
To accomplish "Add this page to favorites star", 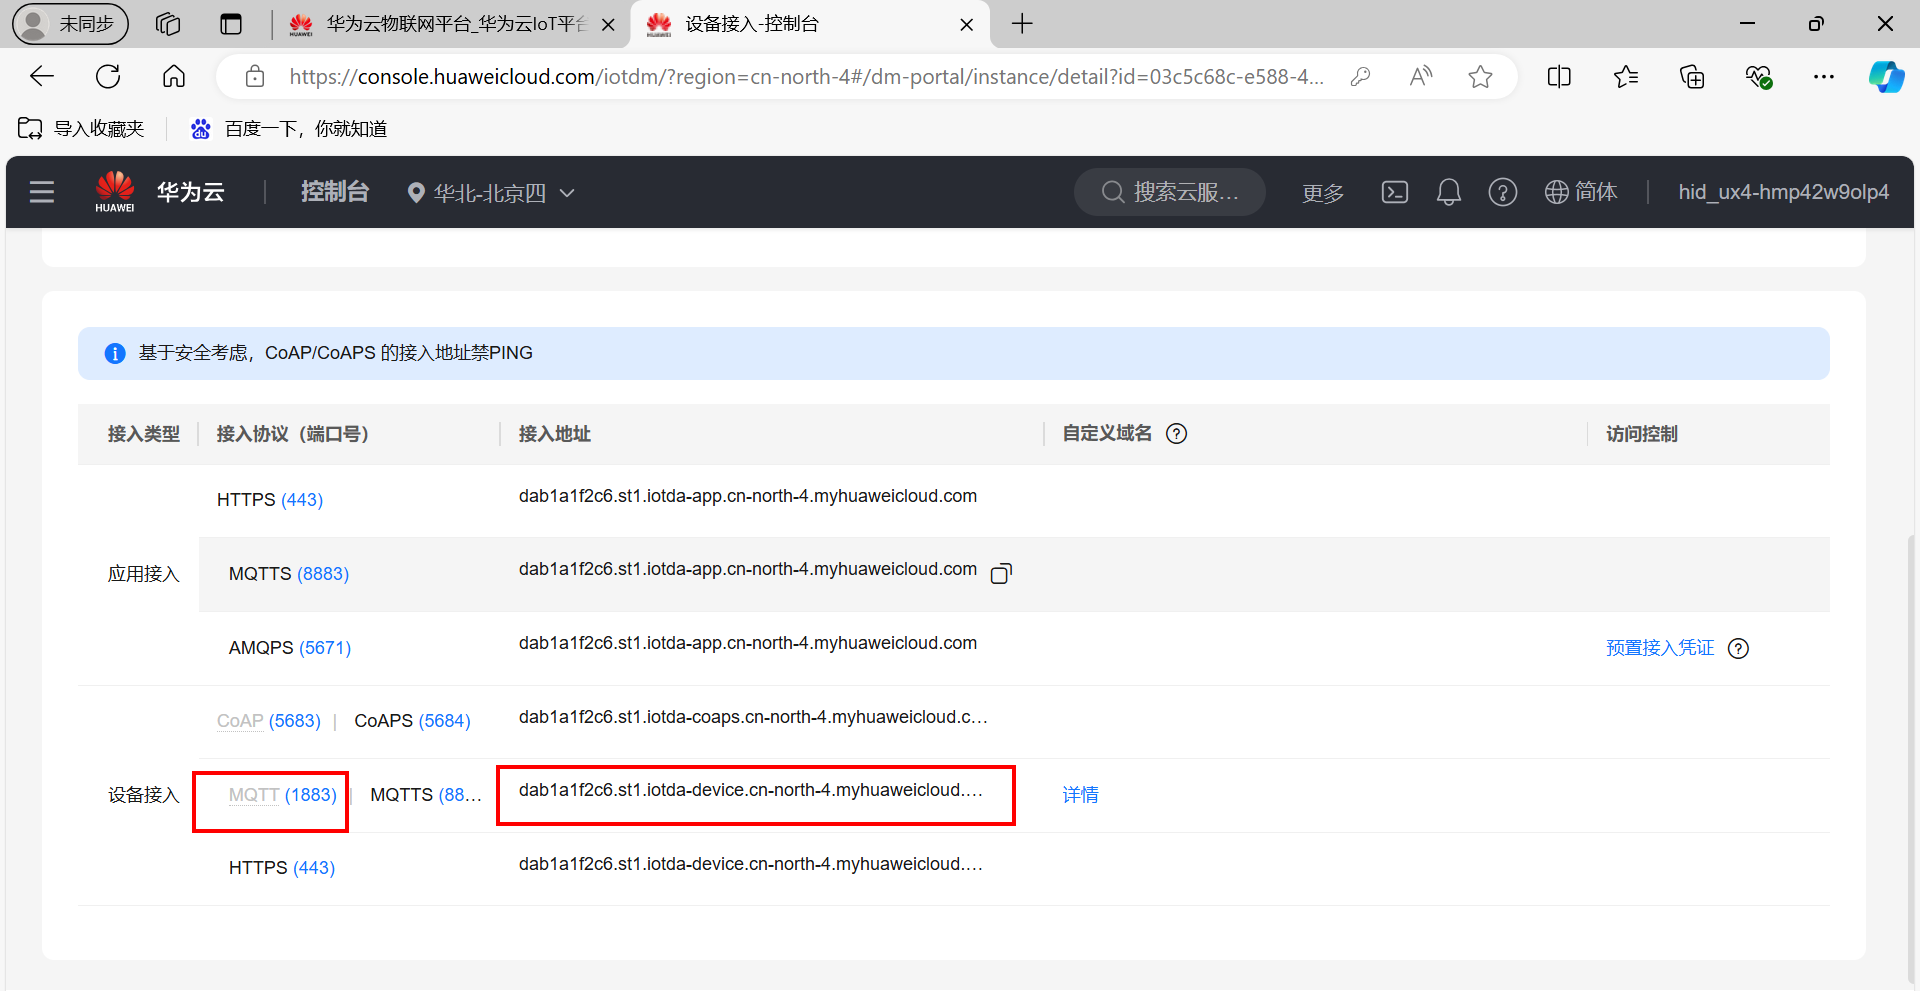I will tap(1480, 77).
